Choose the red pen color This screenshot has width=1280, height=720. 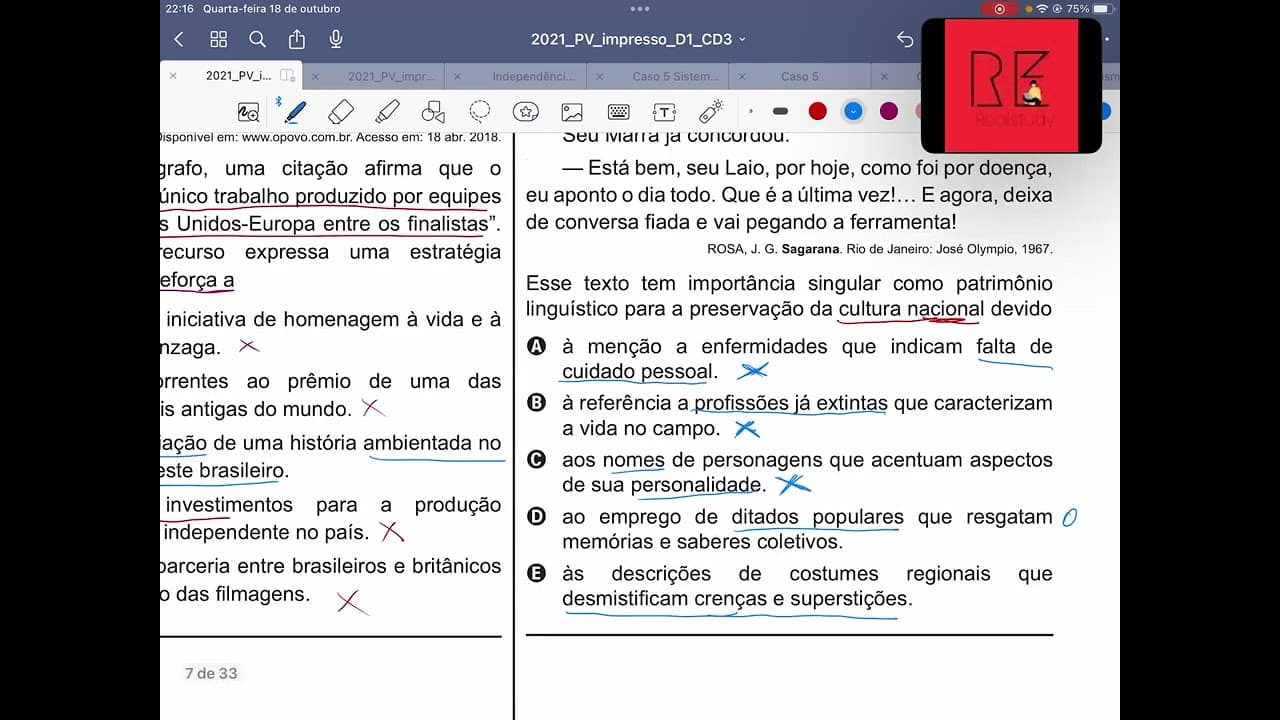click(x=818, y=111)
